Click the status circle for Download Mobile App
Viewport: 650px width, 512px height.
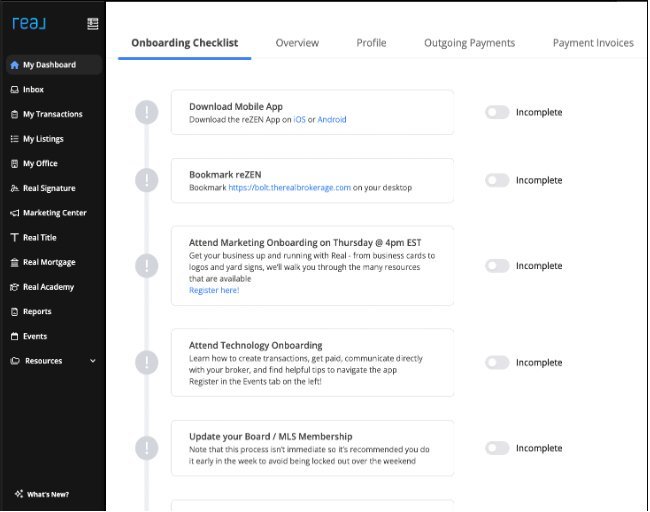pyautogui.click(x=147, y=112)
